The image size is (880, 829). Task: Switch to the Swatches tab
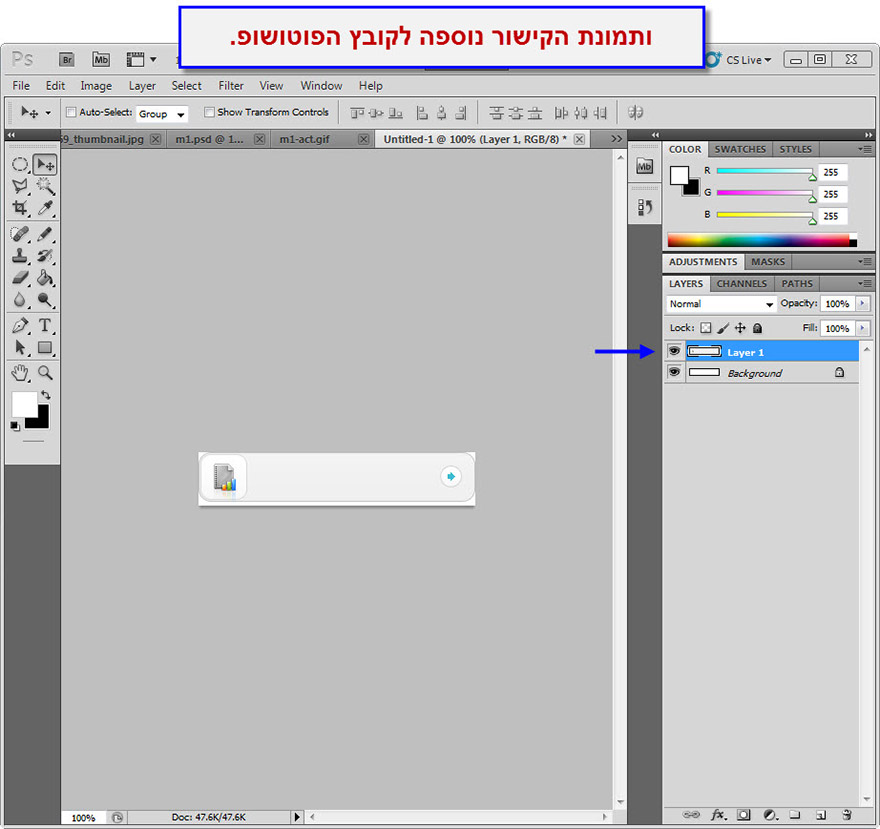point(740,149)
